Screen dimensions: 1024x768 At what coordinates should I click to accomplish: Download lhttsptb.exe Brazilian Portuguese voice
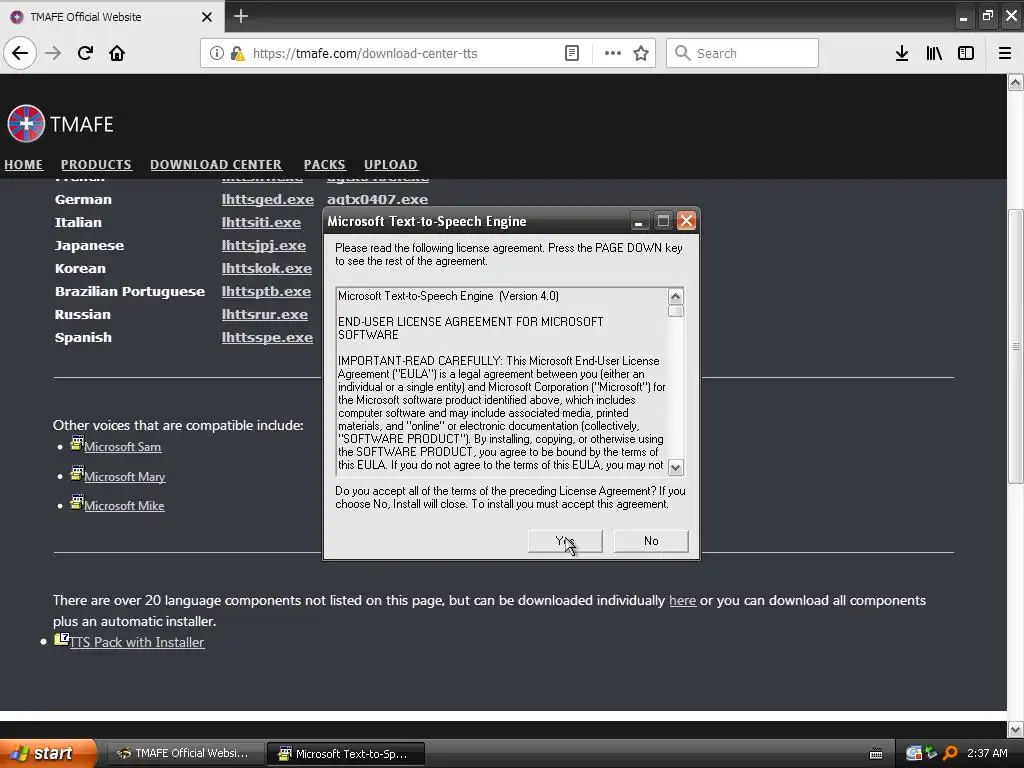266,291
